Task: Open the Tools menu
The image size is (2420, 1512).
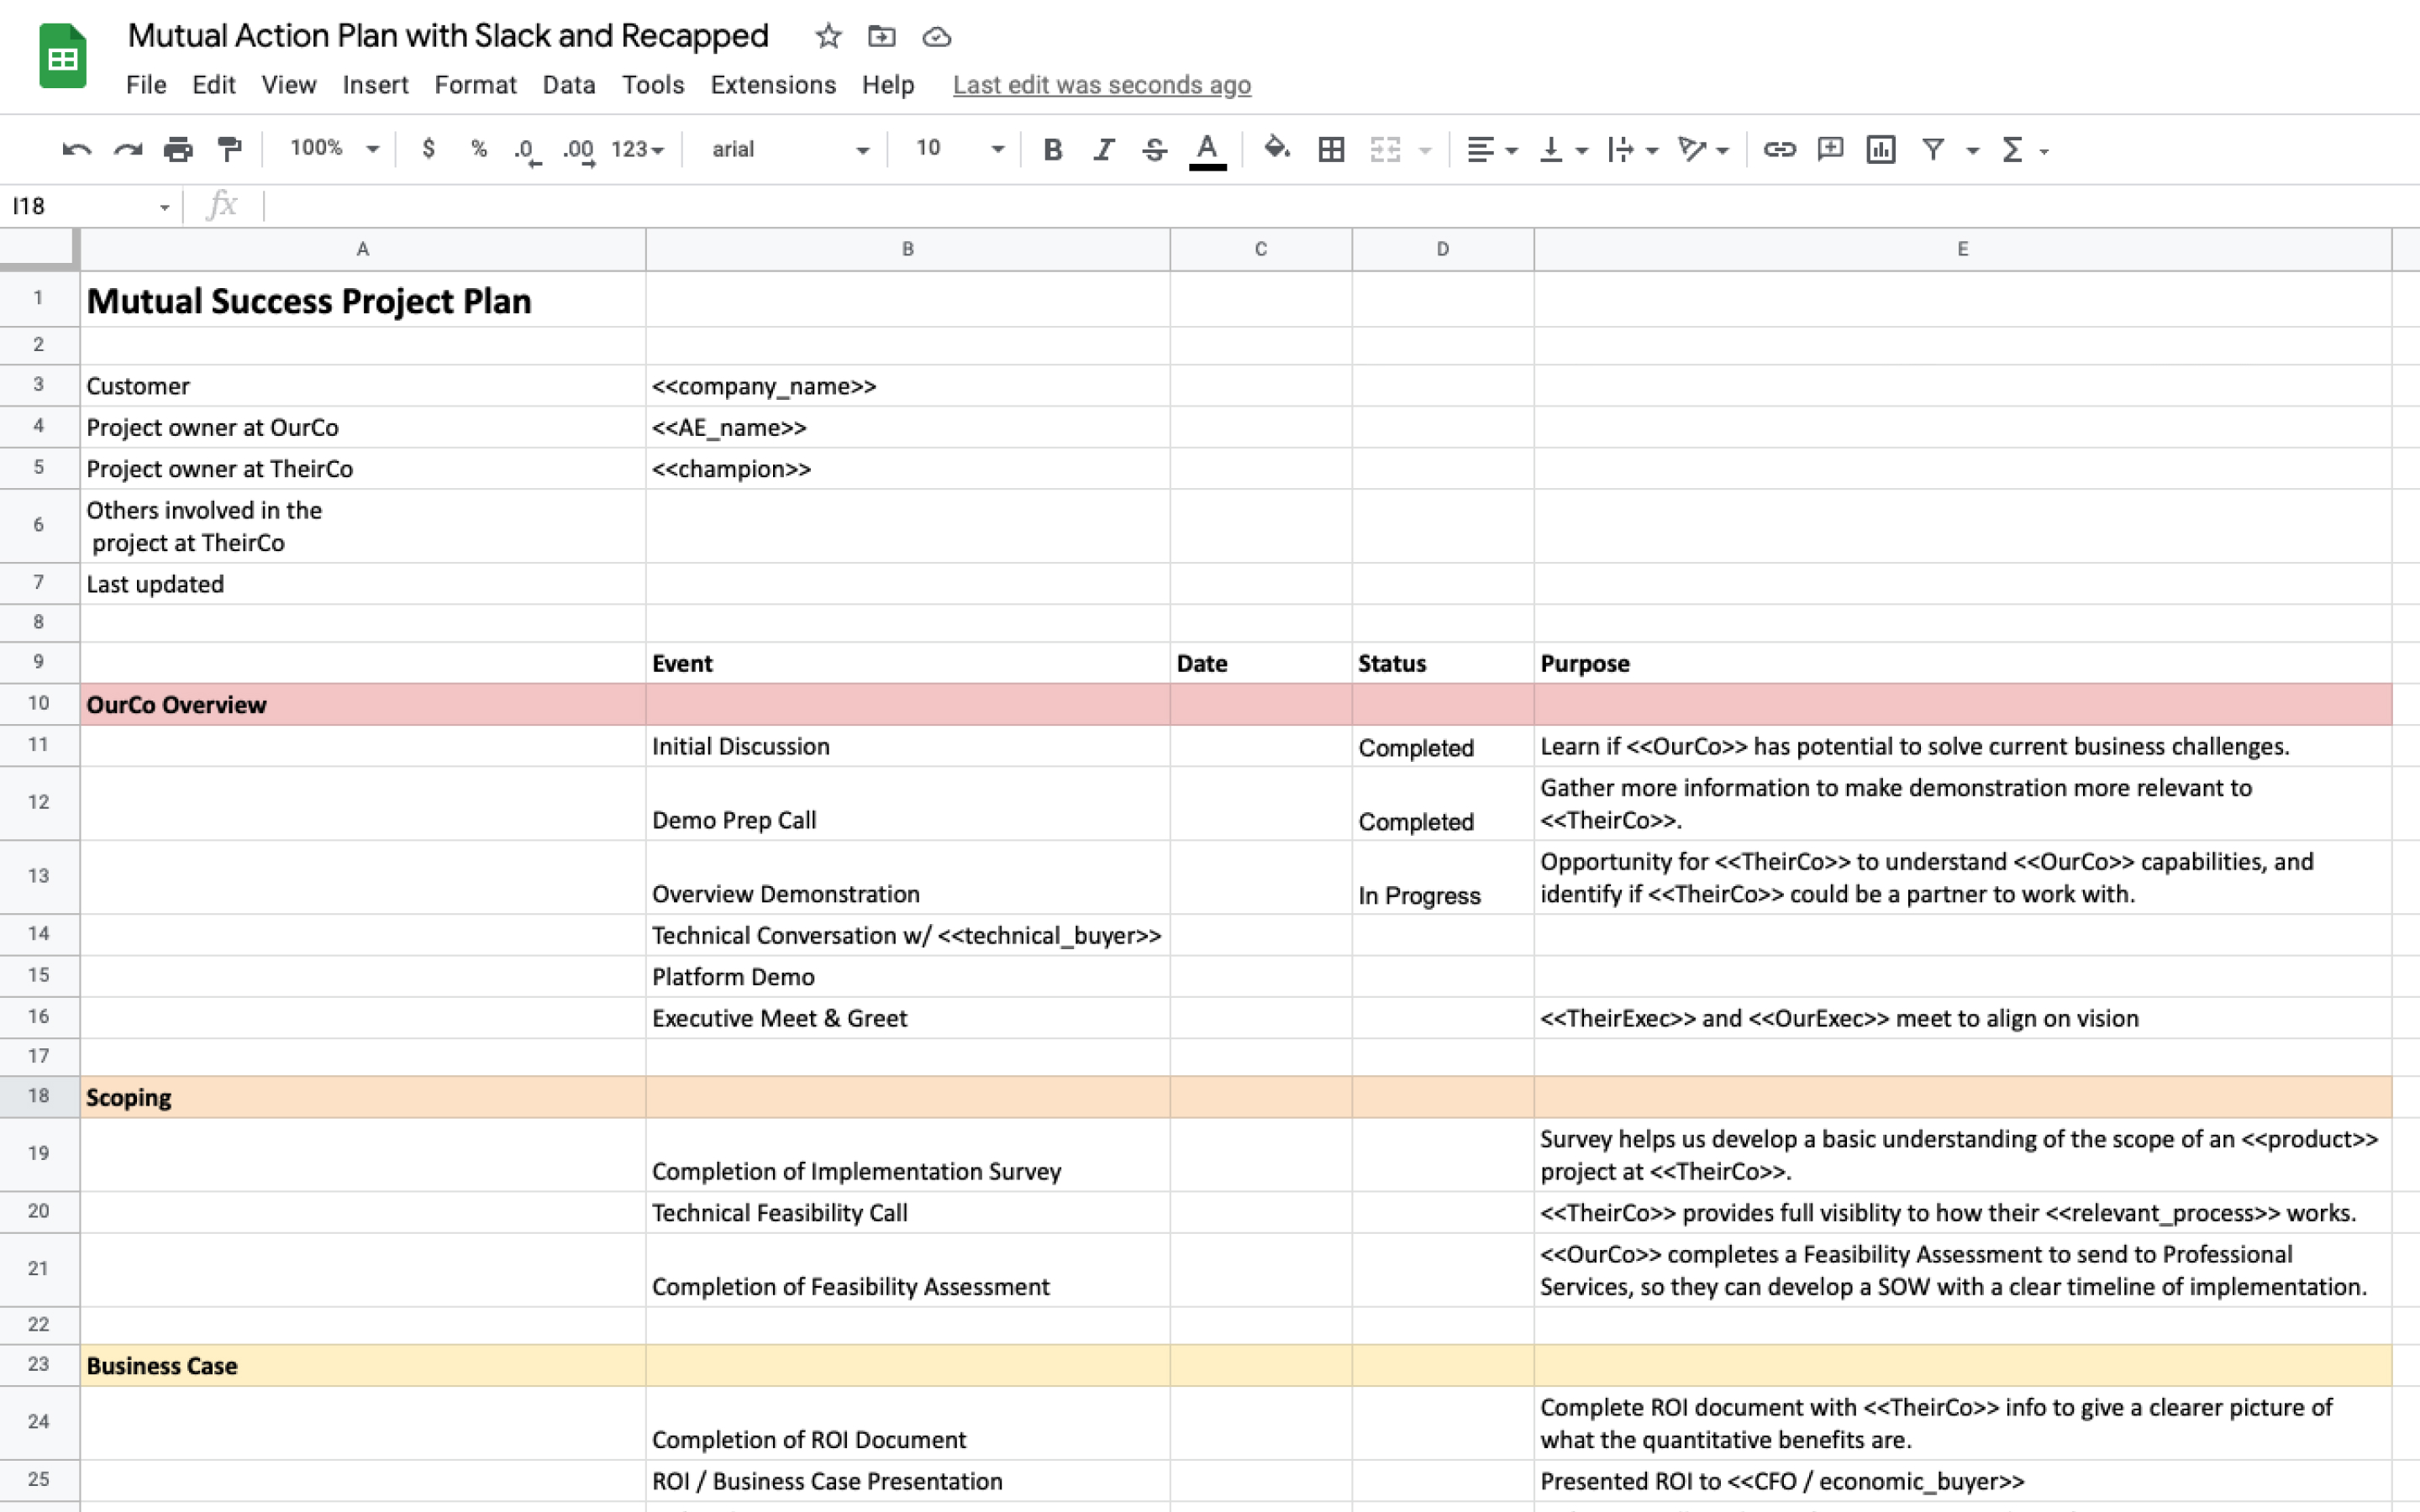Action: (653, 85)
